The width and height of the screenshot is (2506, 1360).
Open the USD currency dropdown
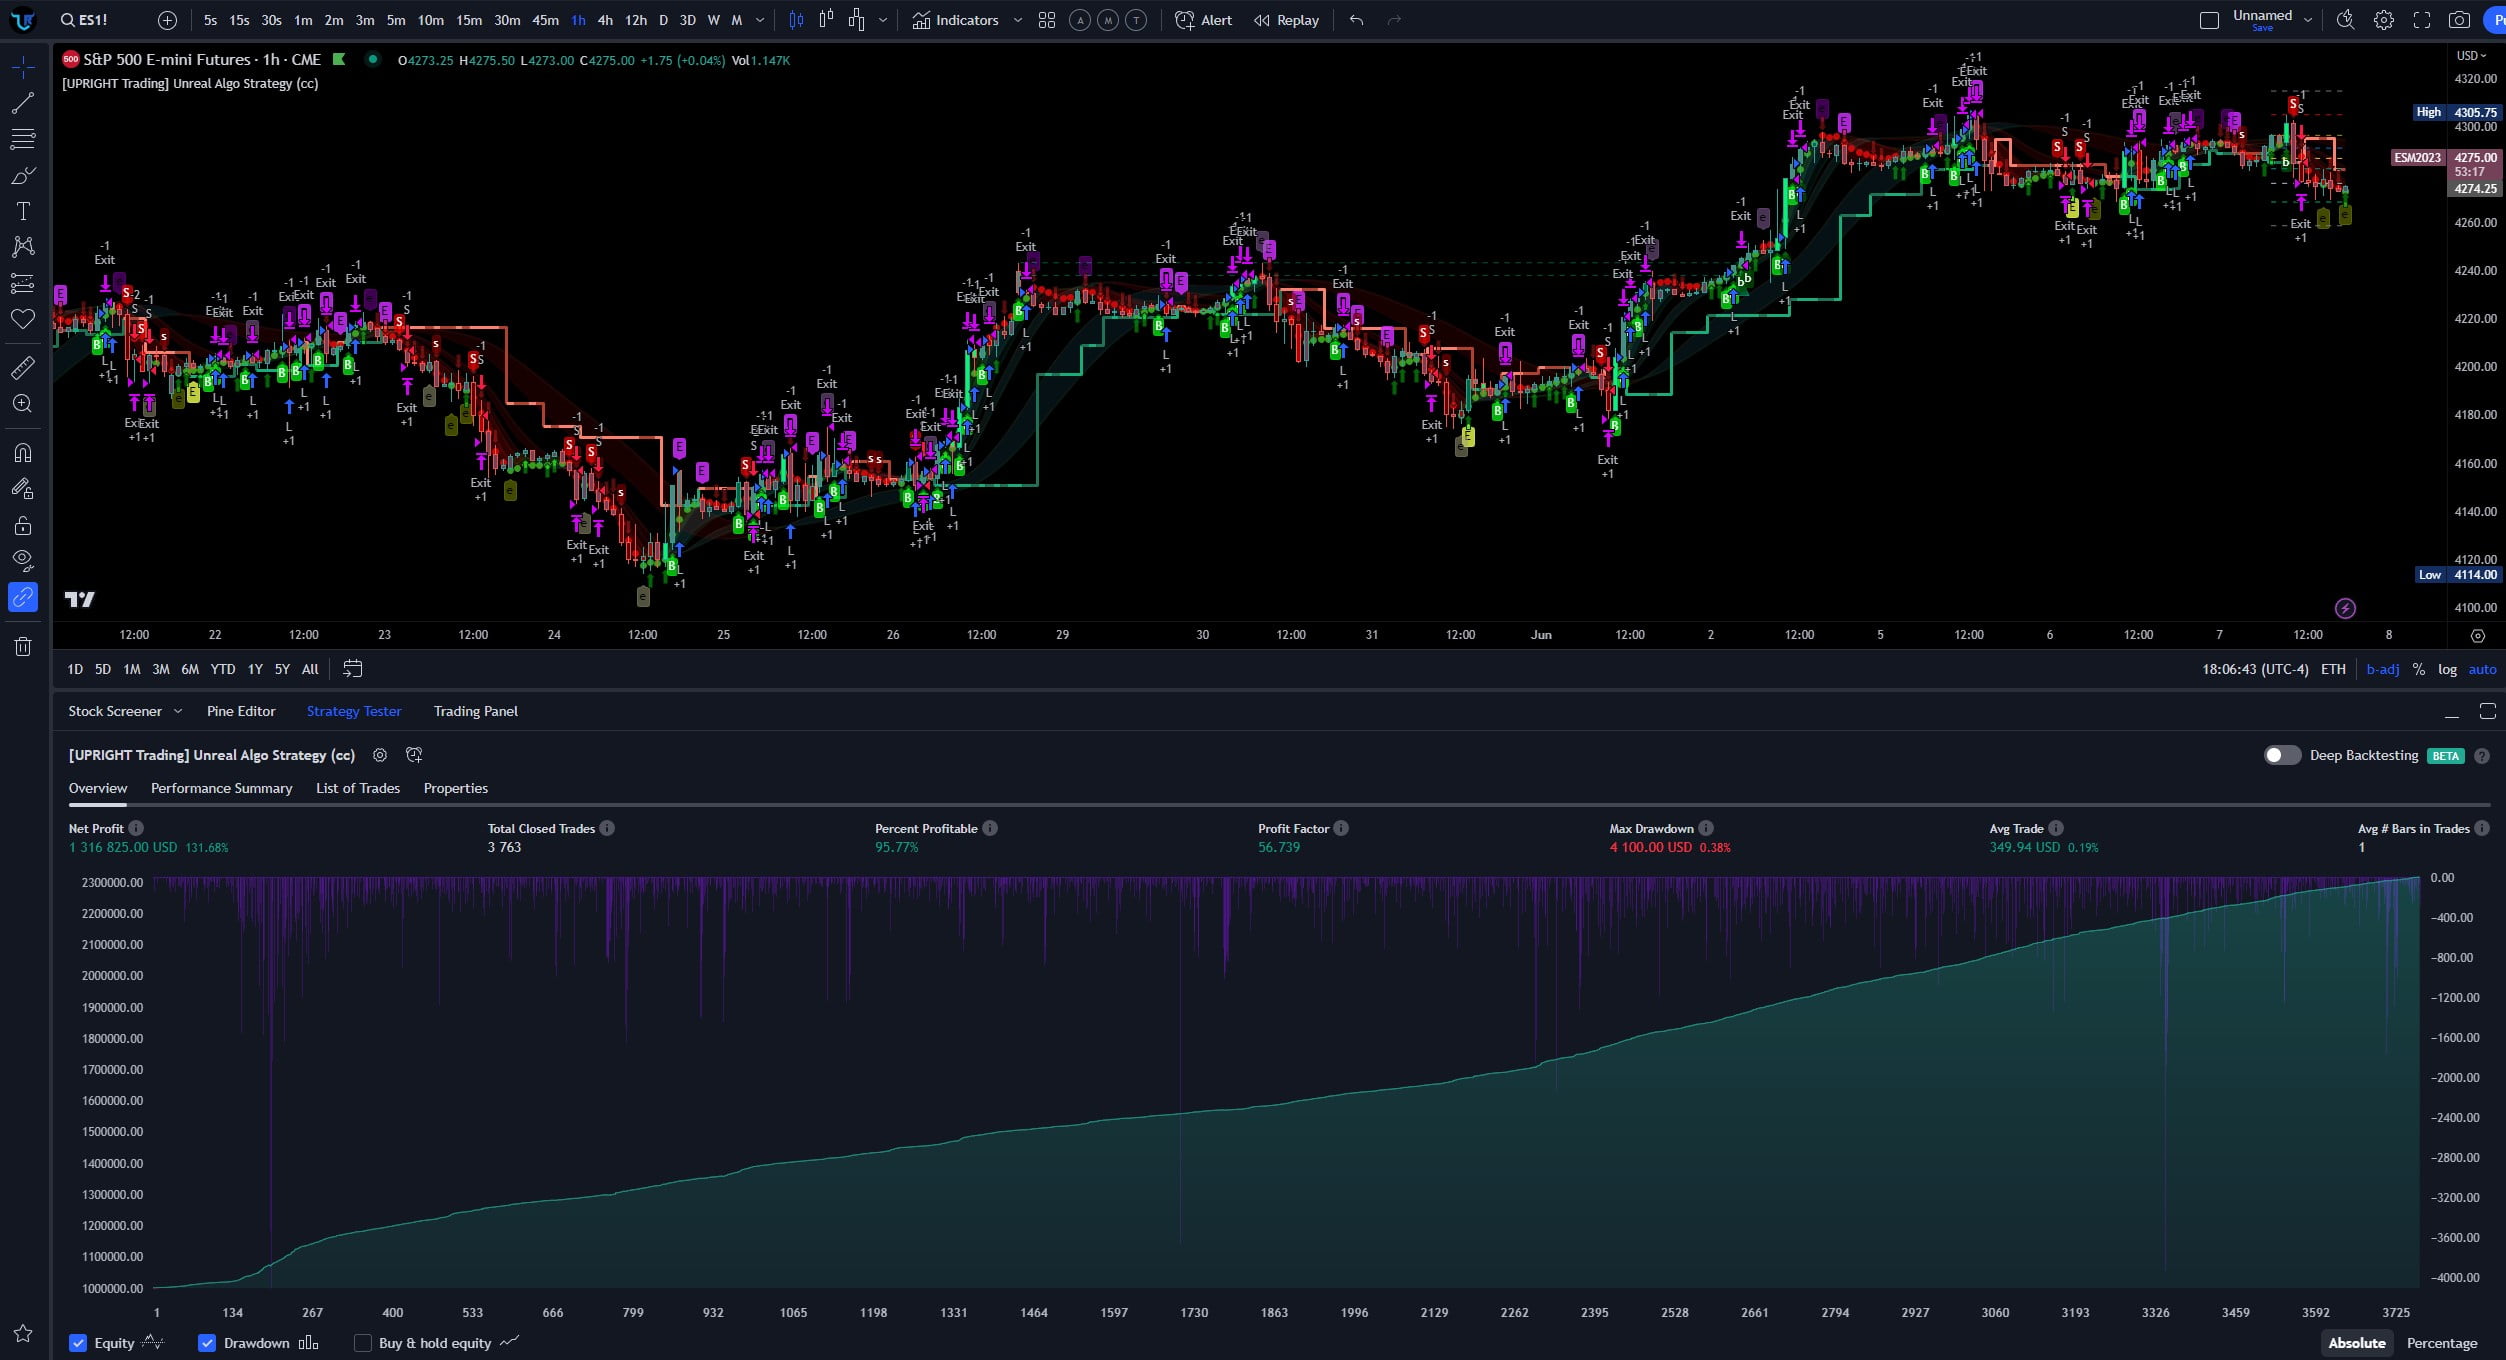click(2470, 56)
